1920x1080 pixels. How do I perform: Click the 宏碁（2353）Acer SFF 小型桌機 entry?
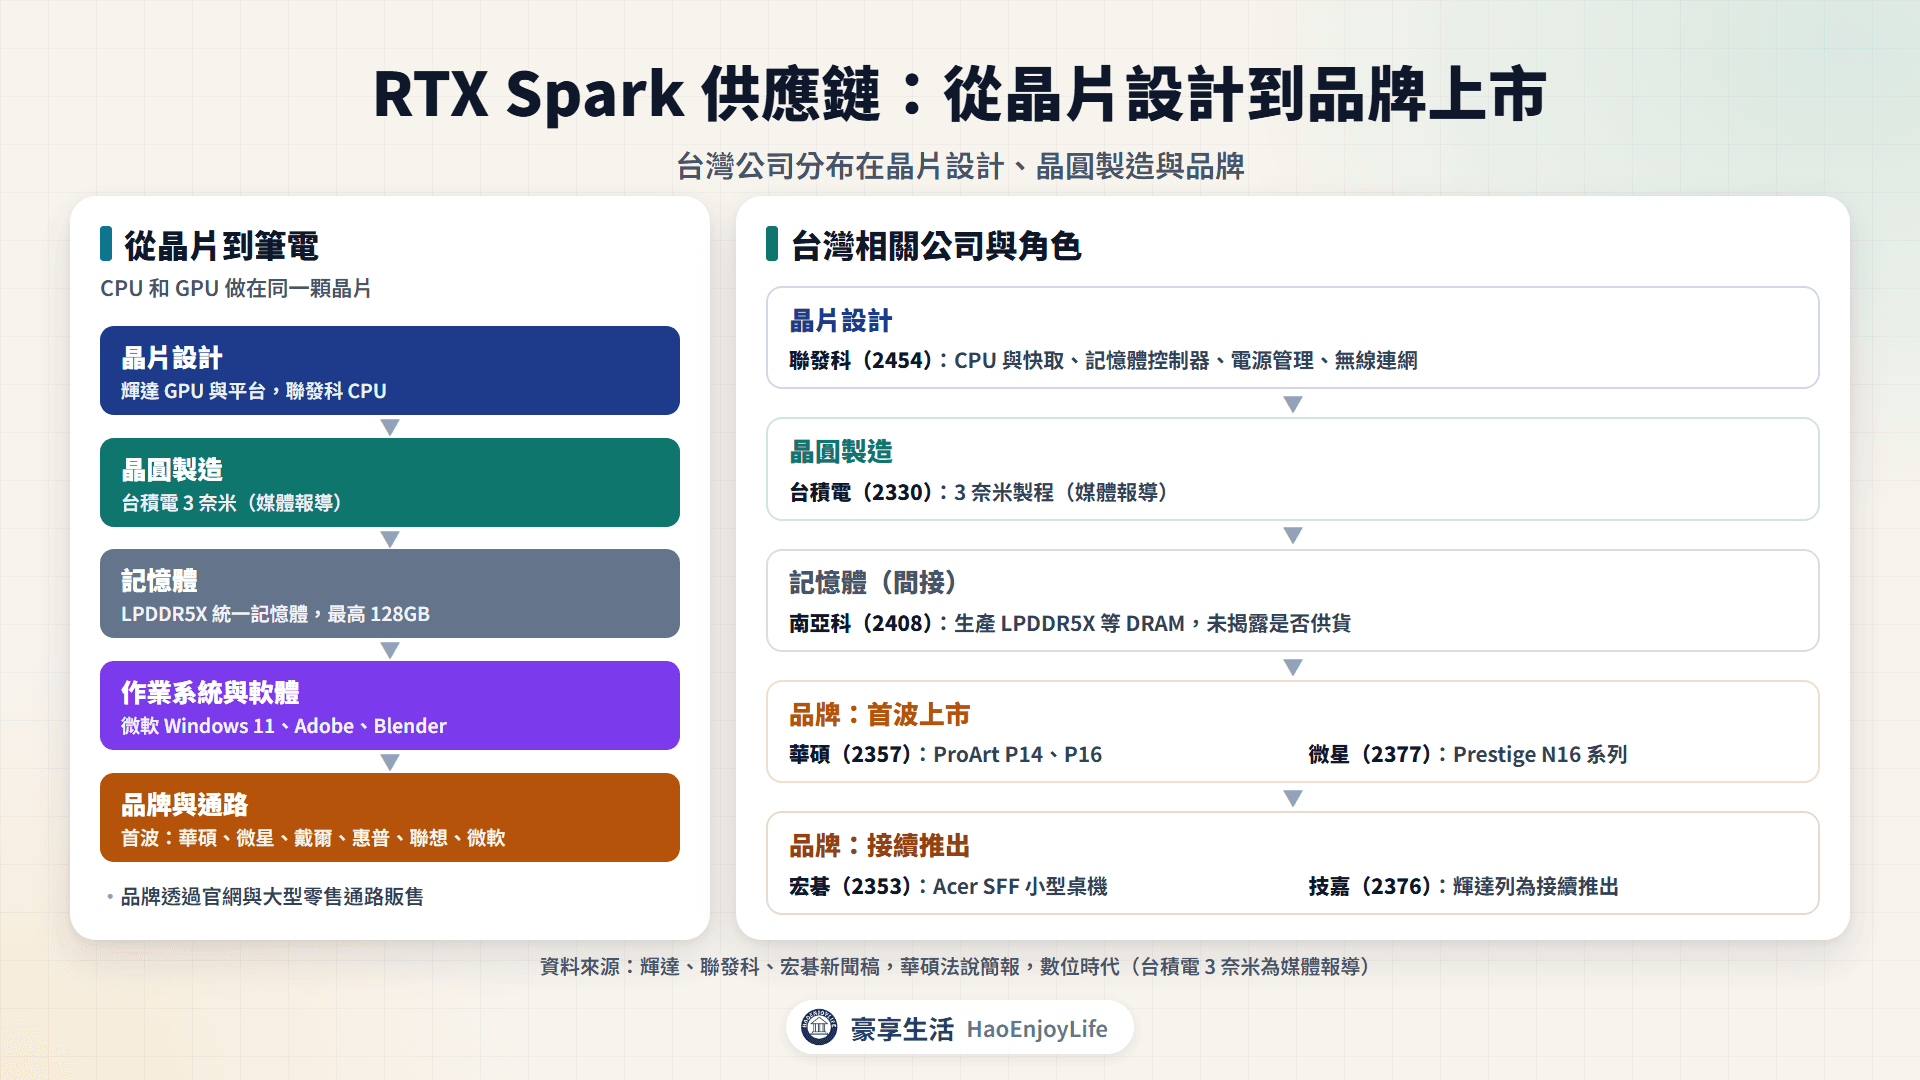coord(948,886)
